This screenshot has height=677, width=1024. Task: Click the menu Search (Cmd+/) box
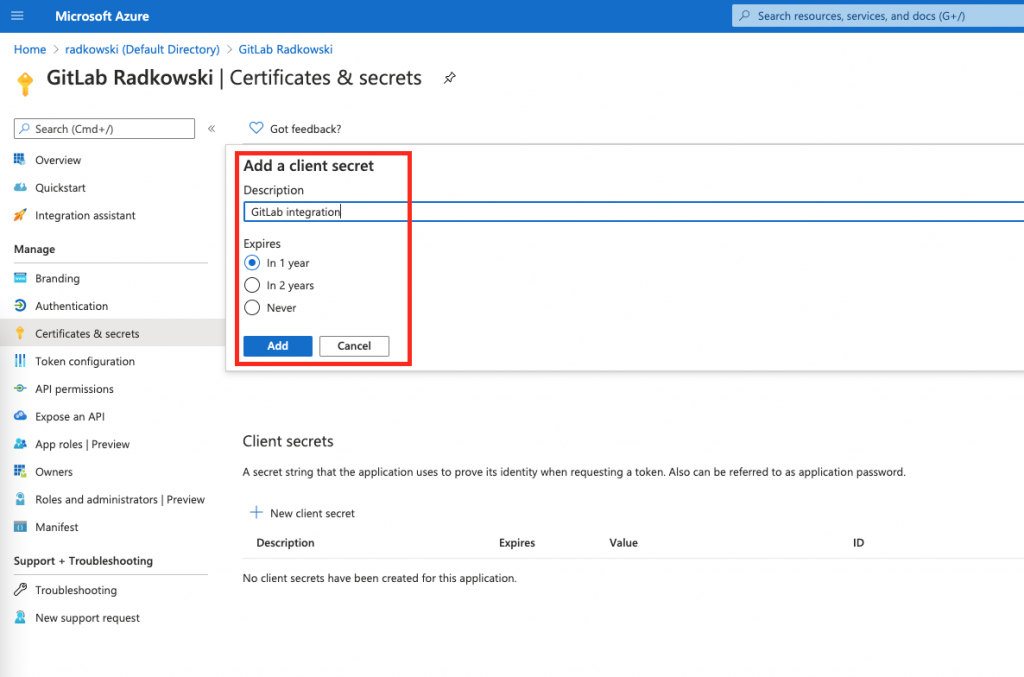[x=104, y=129]
